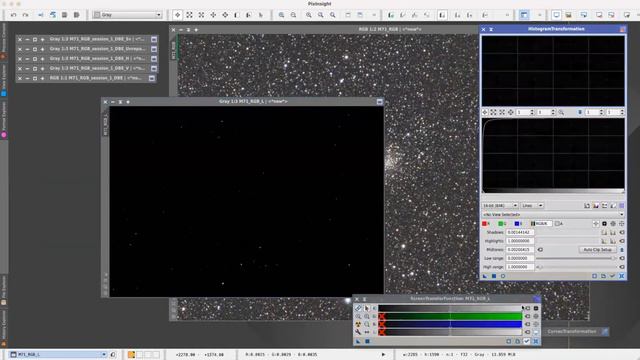640x360 pixels.
Task: Open the No View Selected dropdown
Action: pyautogui.click(x=553, y=214)
